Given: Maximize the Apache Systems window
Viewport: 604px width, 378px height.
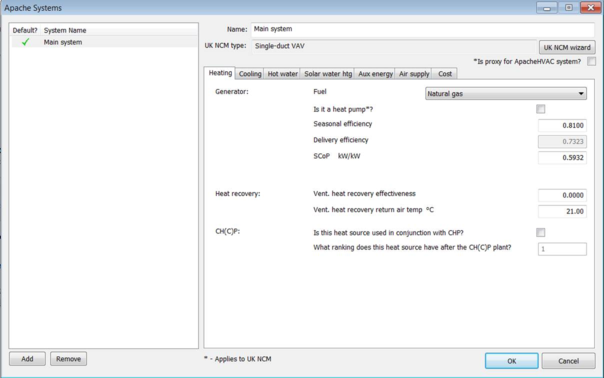Looking at the screenshot, I should point(569,8).
